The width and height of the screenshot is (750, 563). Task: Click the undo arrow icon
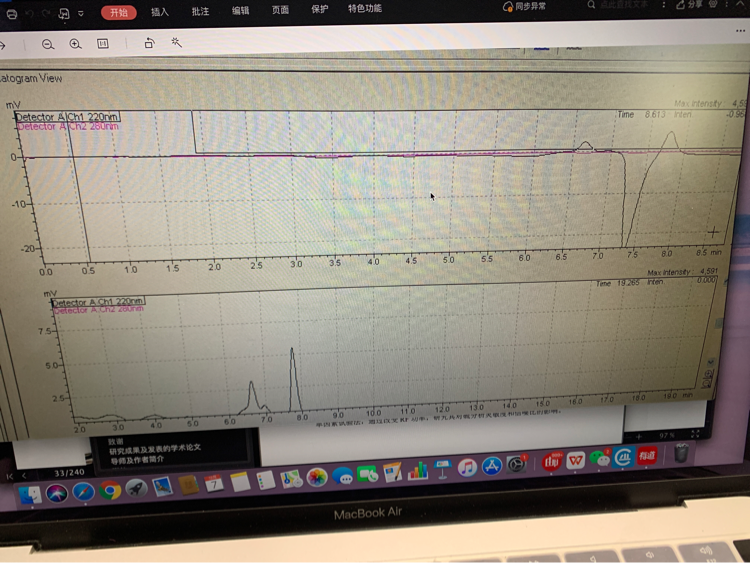click(x=30, y=14)
